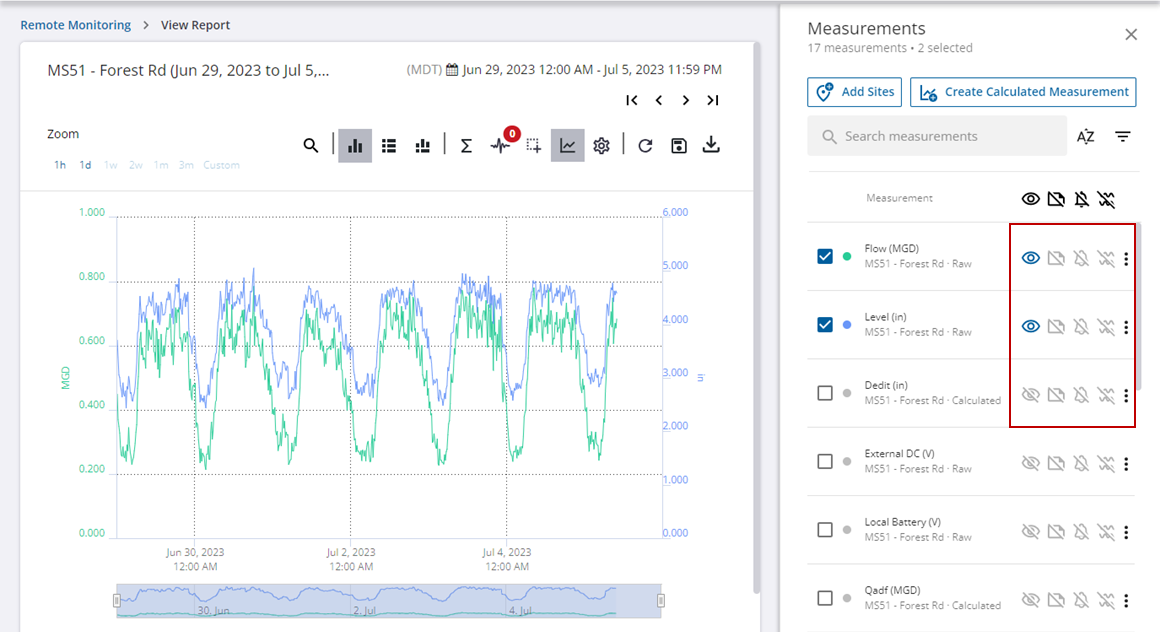Screen dimensions: 1160x632
Task: Click the Remote Monitoring breadcrumb link
Action: (x=76, y=25)
